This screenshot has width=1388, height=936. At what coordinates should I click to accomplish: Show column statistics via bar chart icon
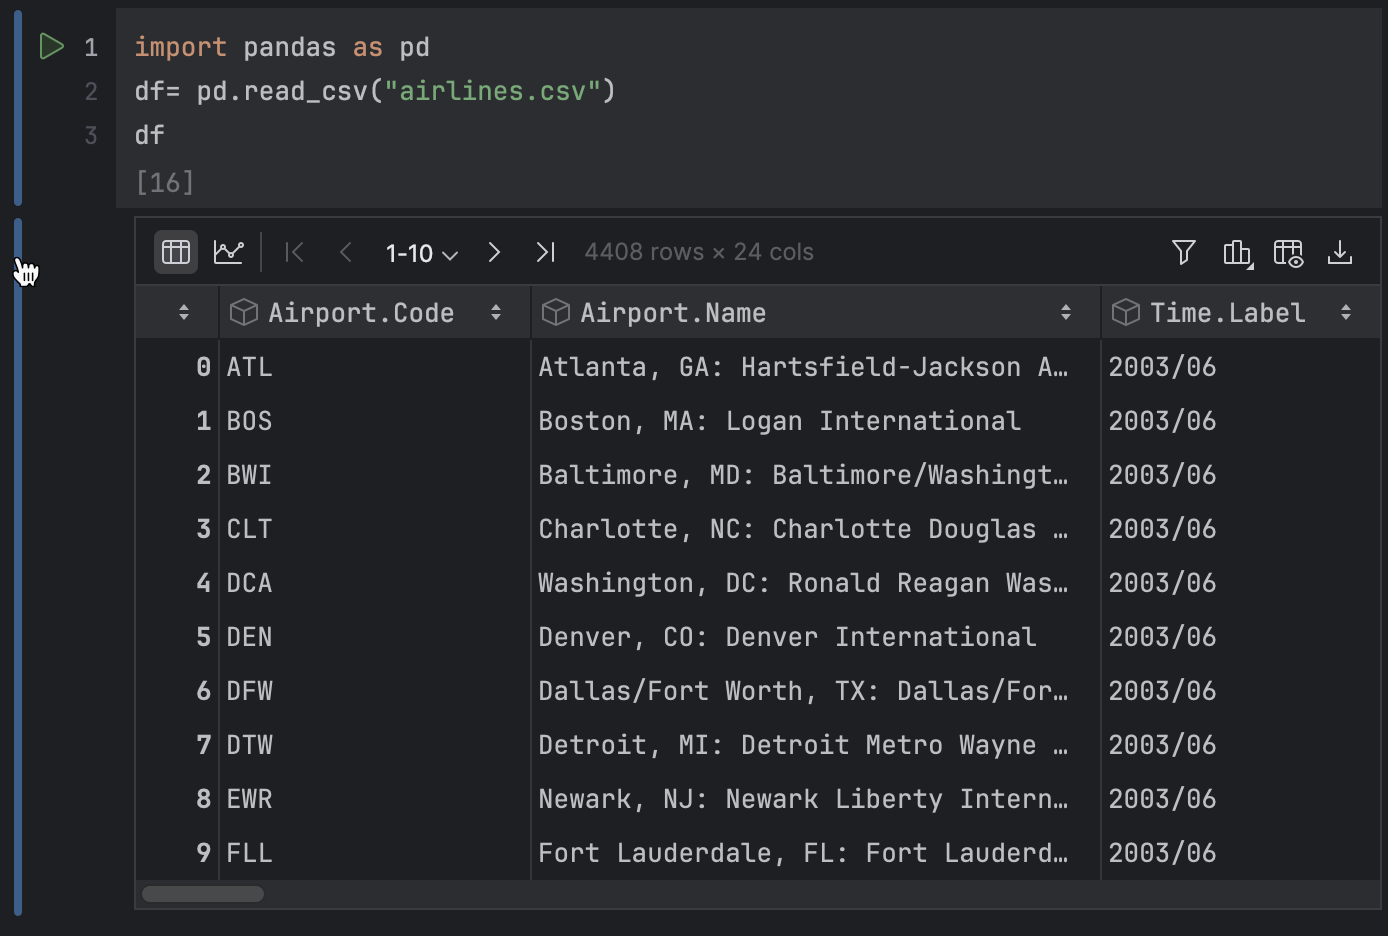pyautogui.click(x=1237, y=252)
